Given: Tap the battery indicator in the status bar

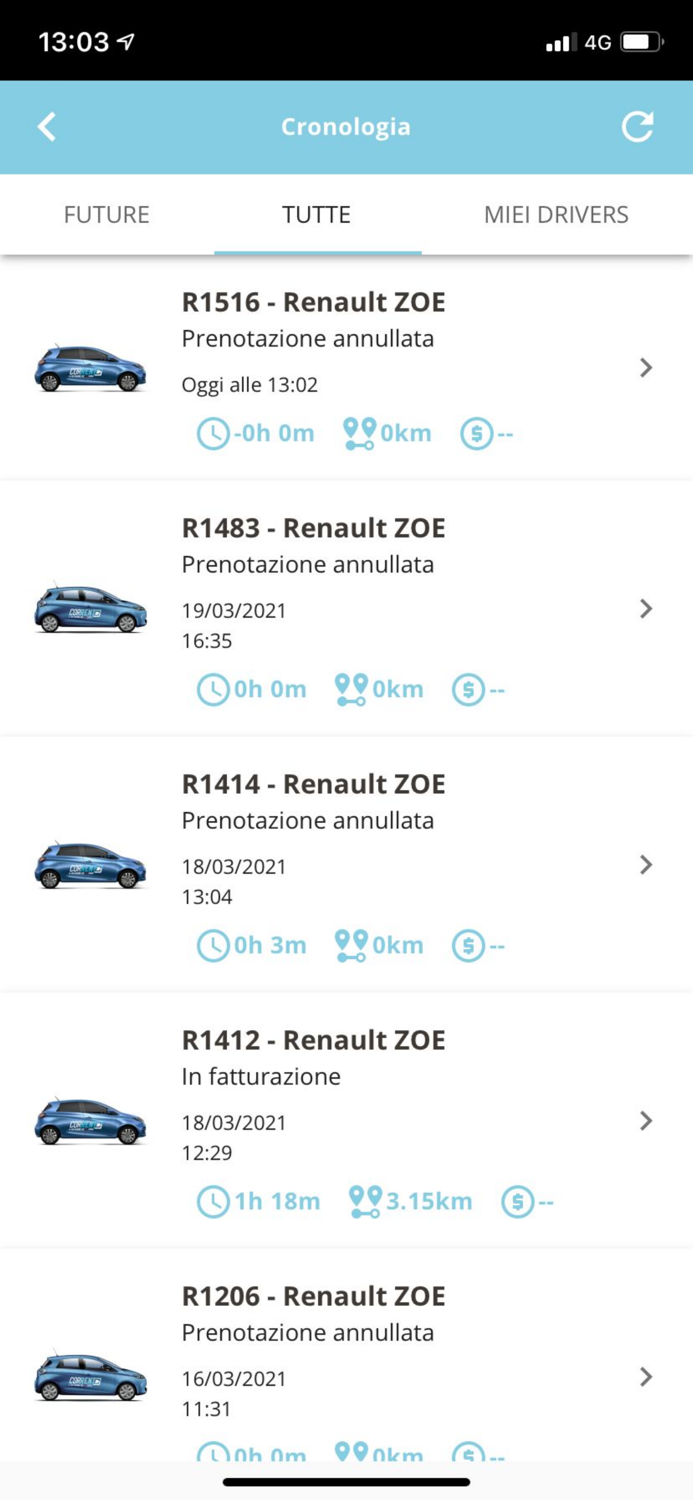Looking at the screenshot, I should point(640,42).
